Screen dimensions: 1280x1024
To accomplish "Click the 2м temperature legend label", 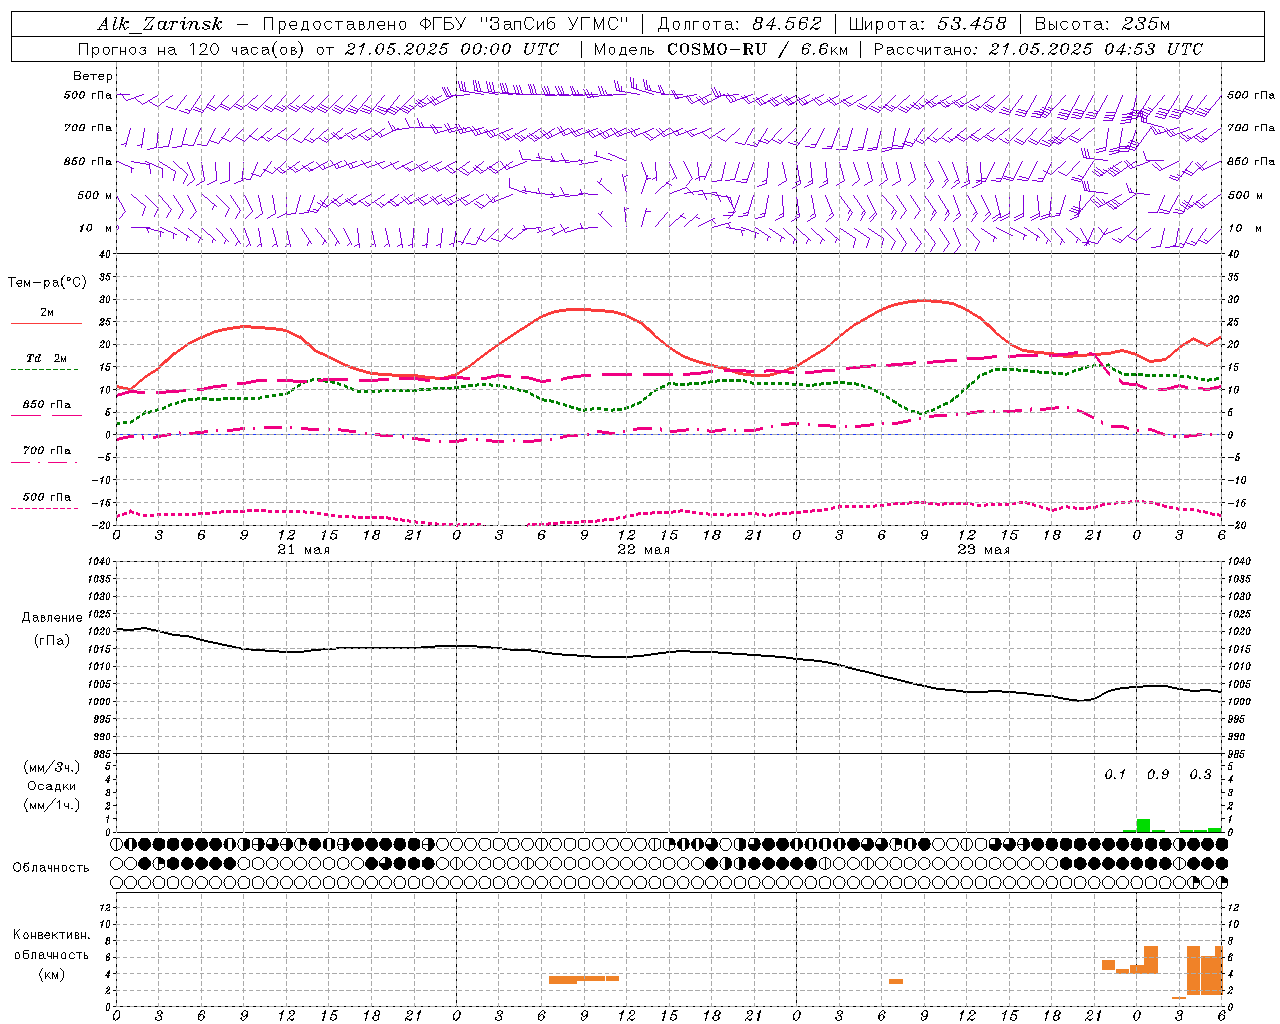I will click(x=47, y=312).
